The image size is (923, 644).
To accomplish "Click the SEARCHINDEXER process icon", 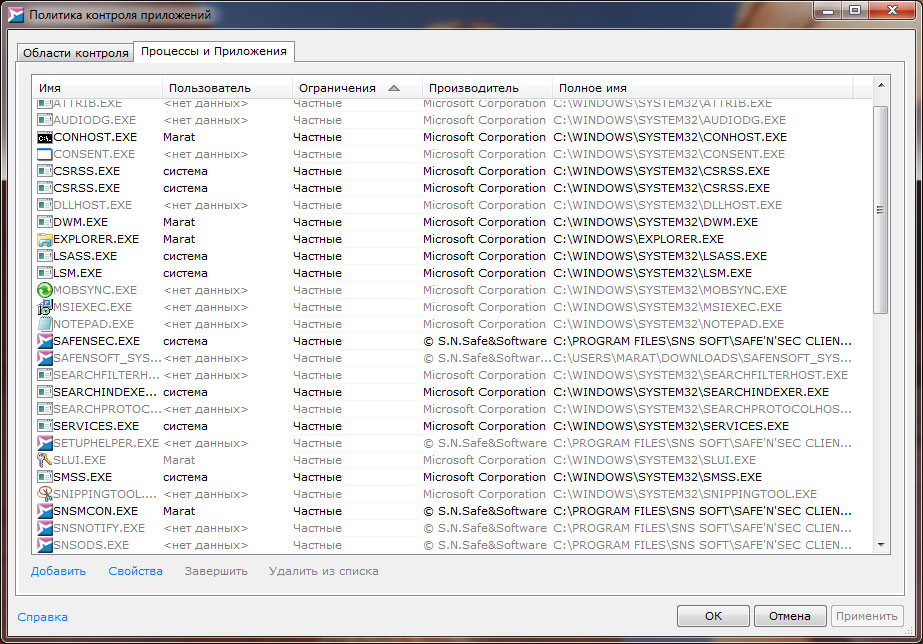I will click(45, 392).
